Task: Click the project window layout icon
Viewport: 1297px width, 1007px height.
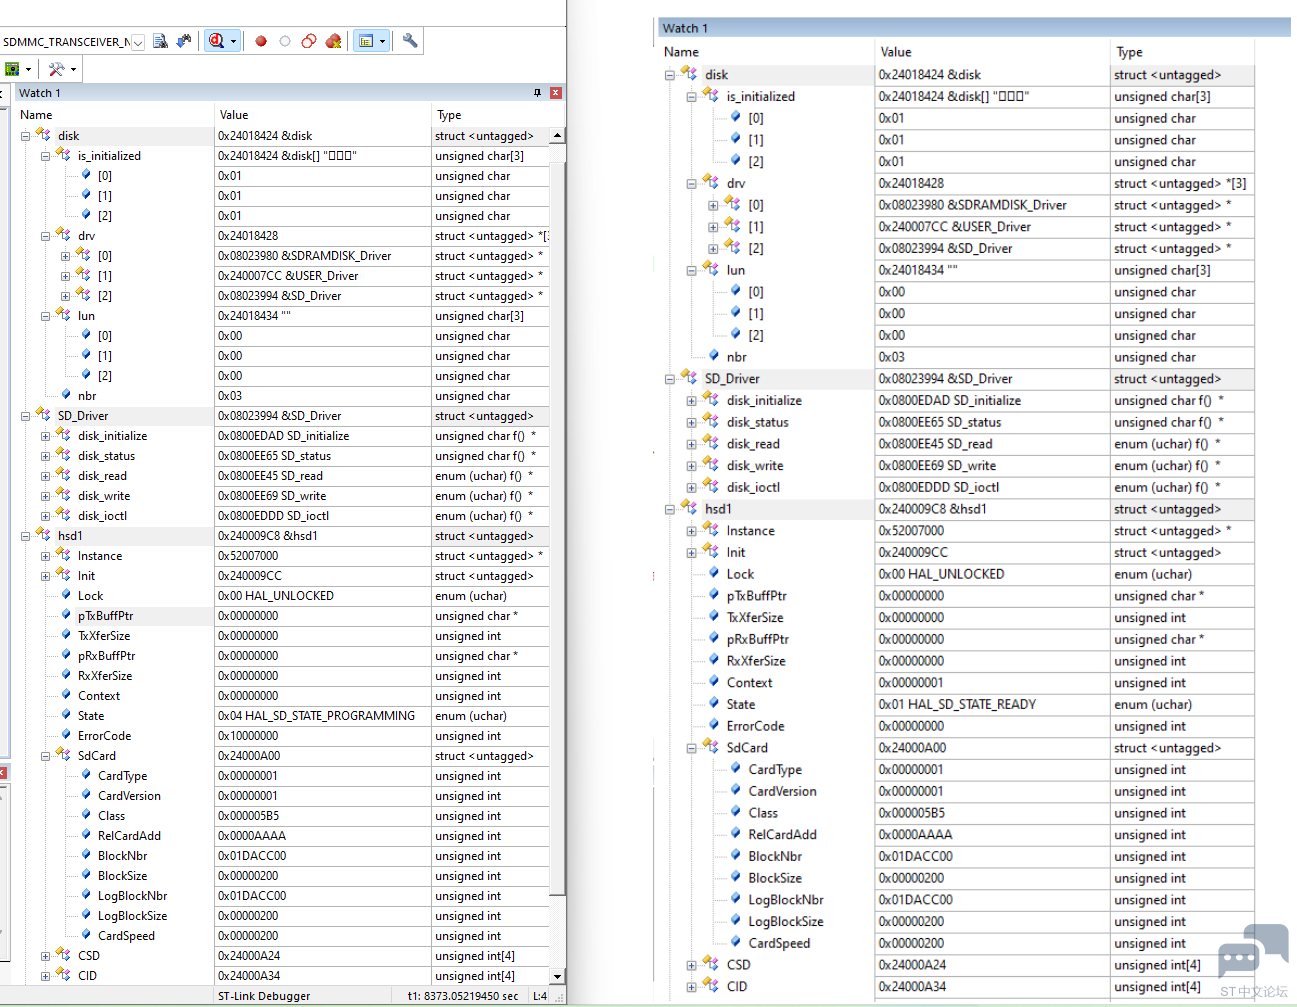Action: 366,41
